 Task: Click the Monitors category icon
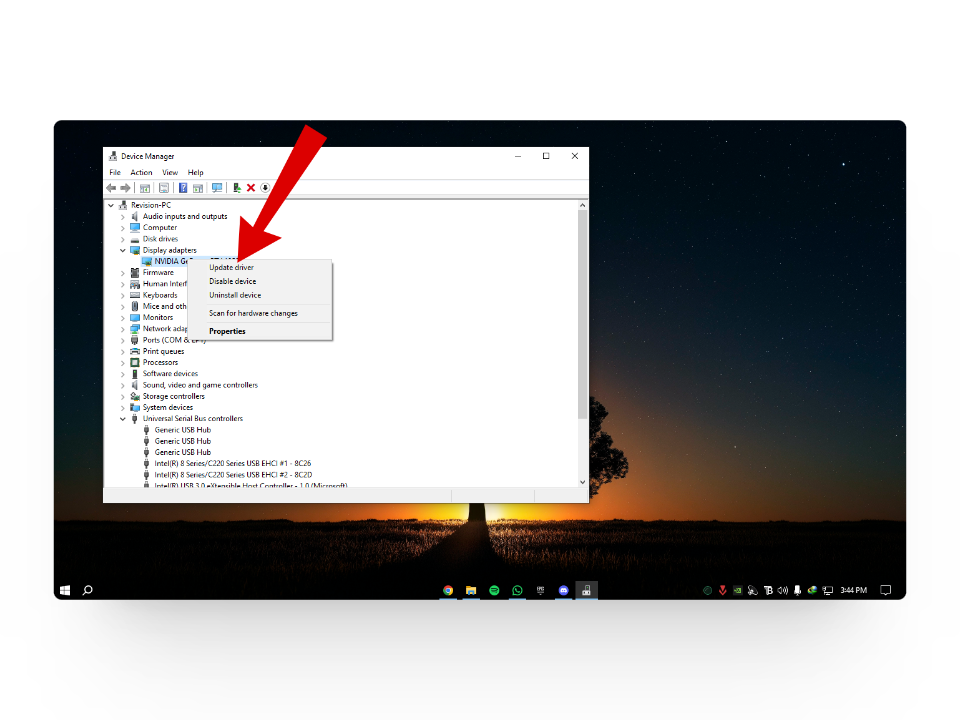[x=135, y=318]
